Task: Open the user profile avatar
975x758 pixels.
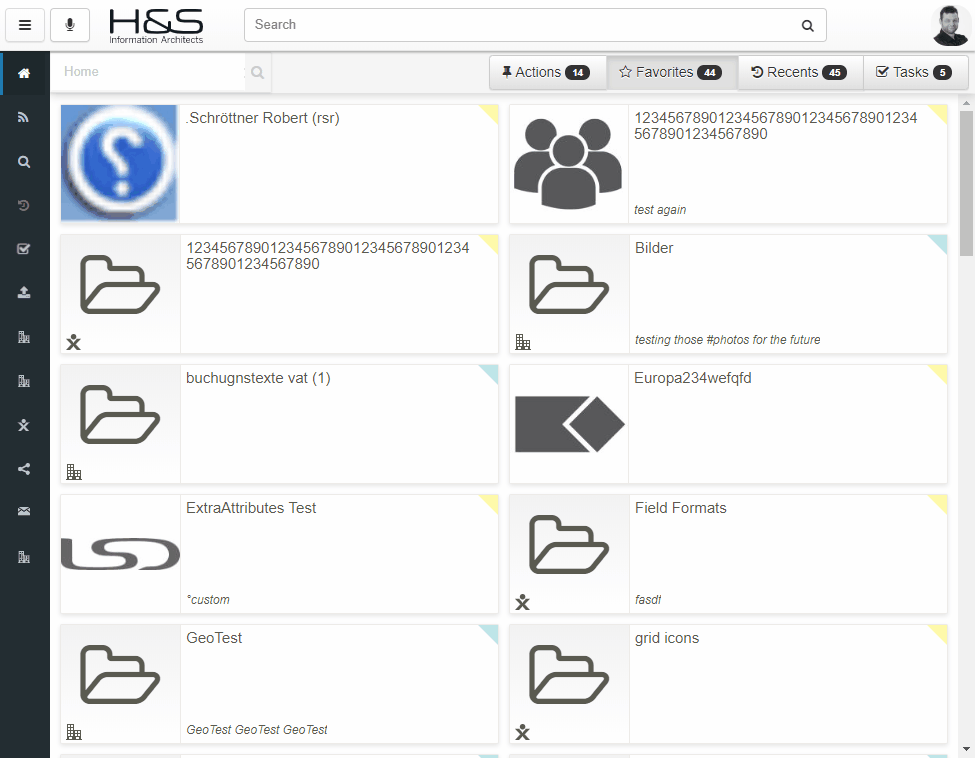Action: (x=950, y=26)
